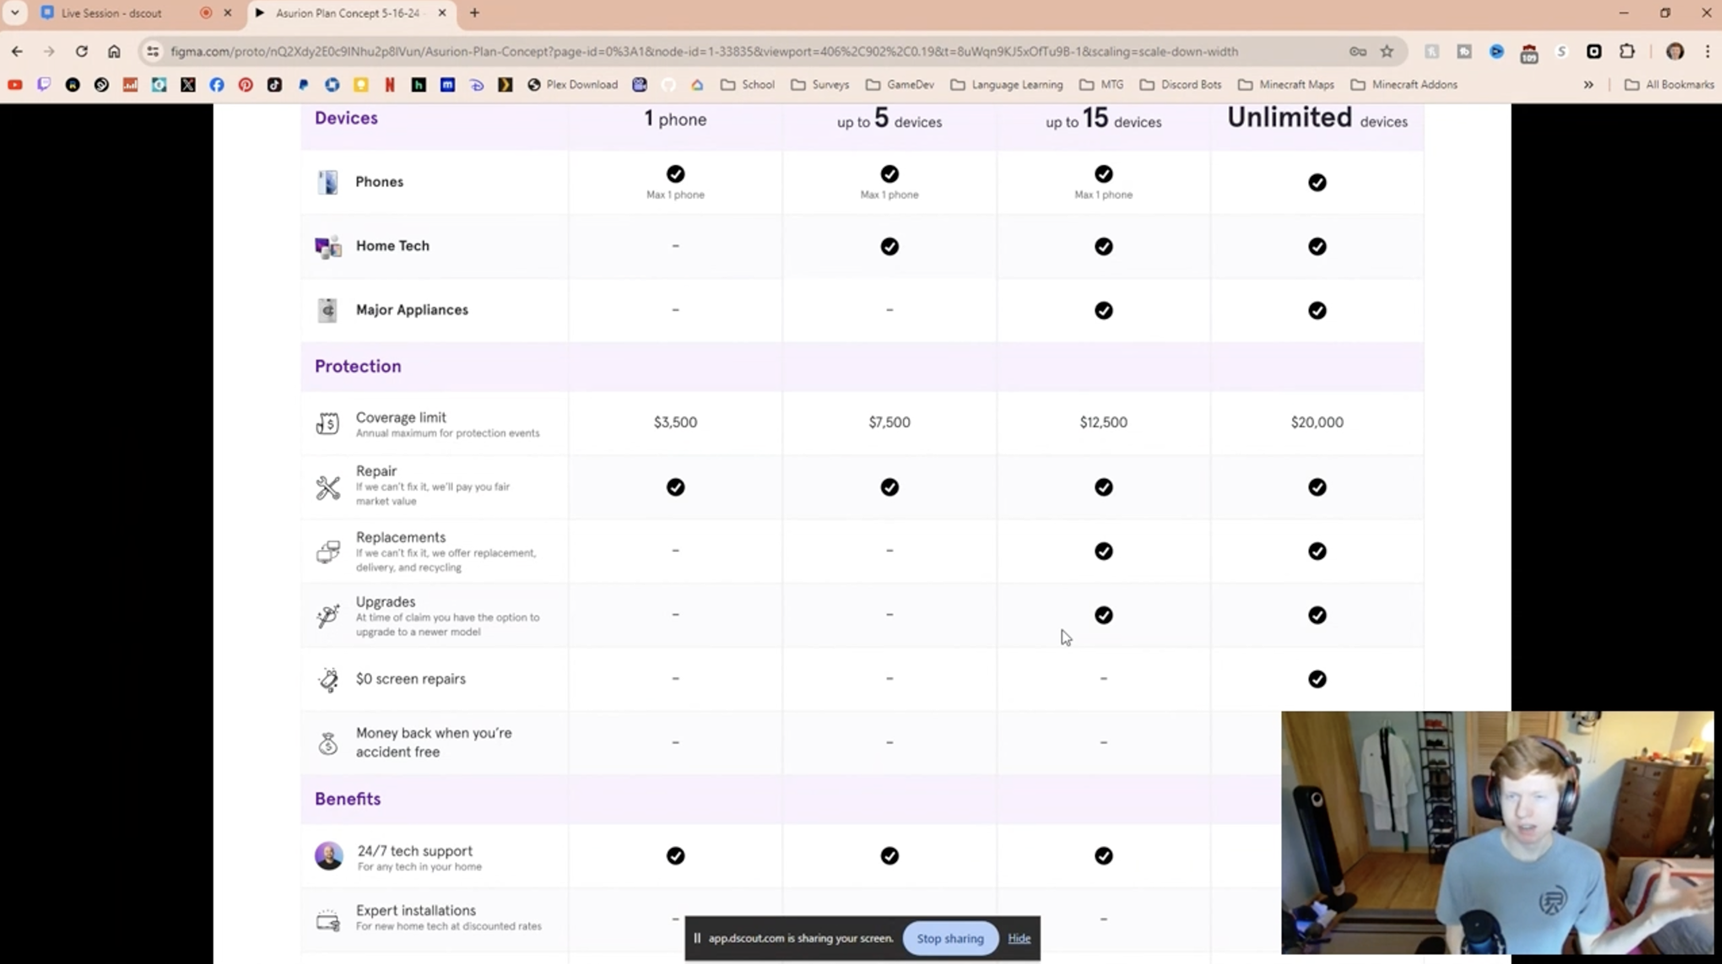Click the saved passwords key icon
This screenshot has width=1722, height=964.
1357,52
